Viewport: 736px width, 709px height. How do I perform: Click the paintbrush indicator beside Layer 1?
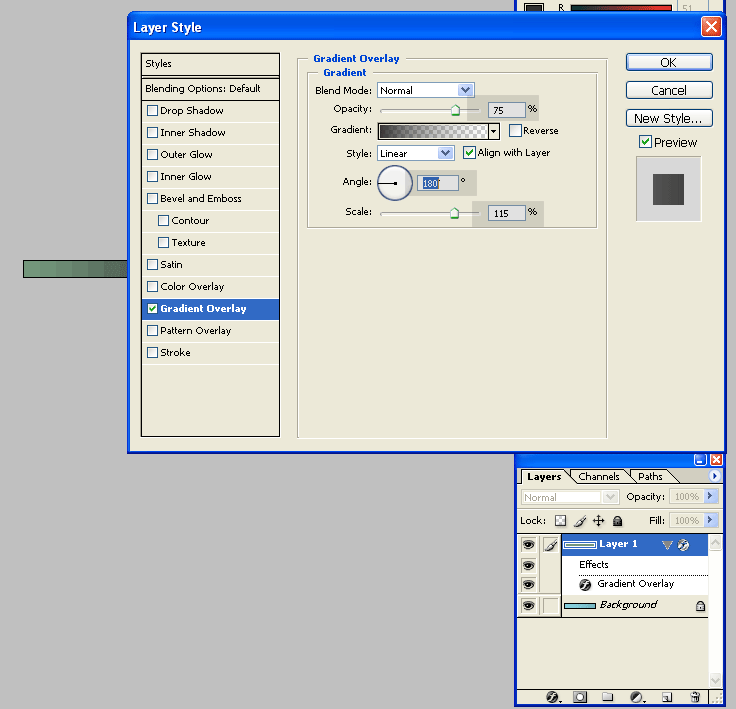[551, 545]
